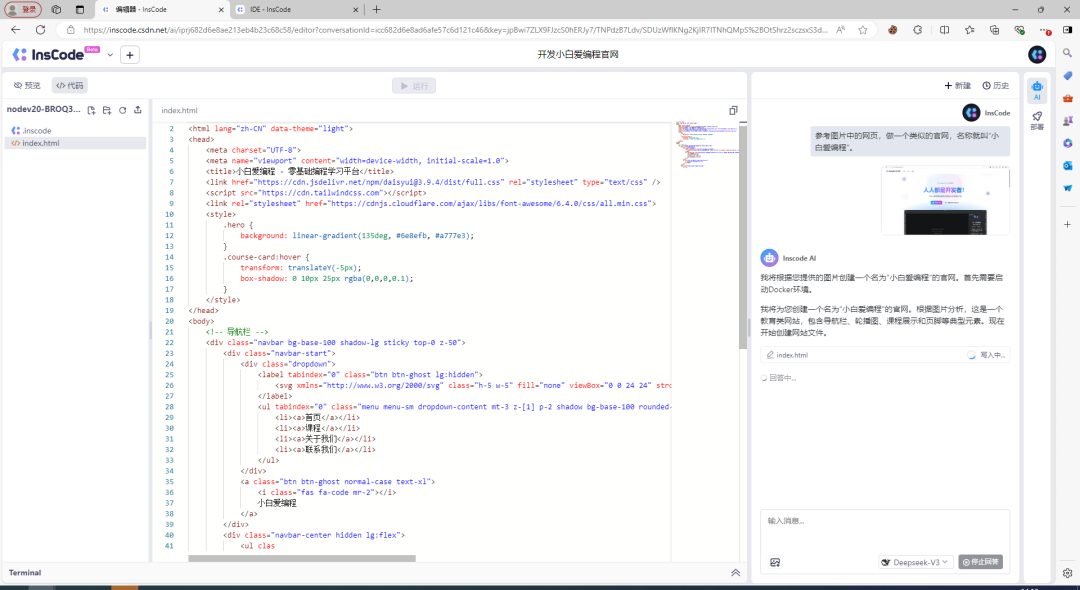Open the Deepseek-V3 model dropdown

pyautogui.click(x=915, y=562)
